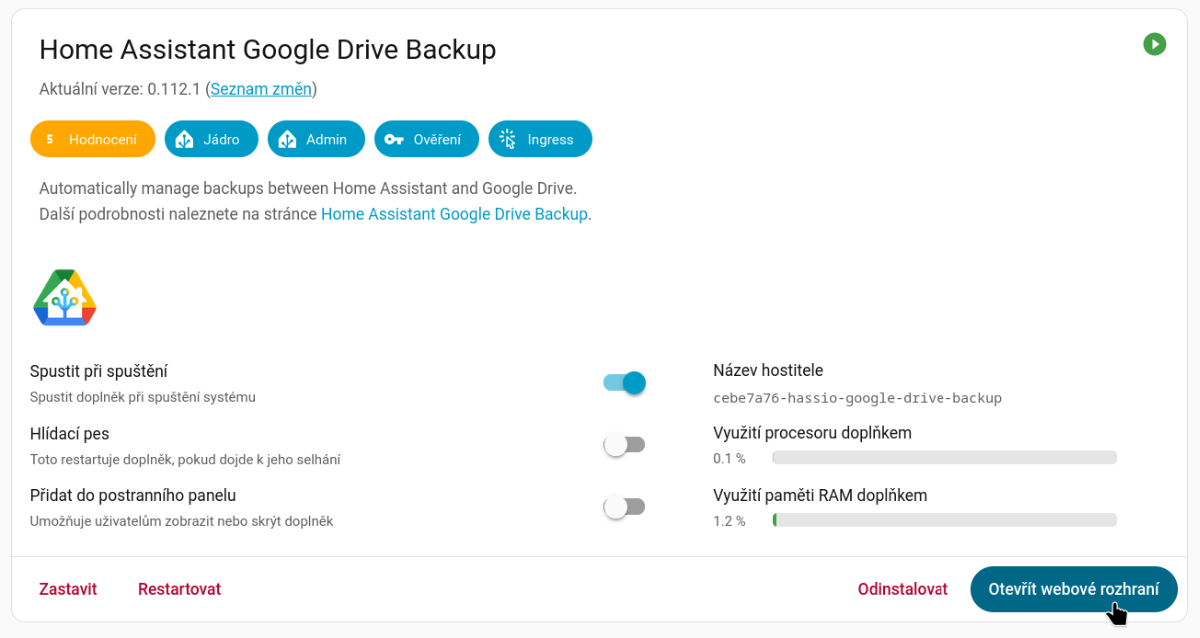Click the Zastavit button to stop the add-on
This screenshot has height=638, width=1200.
coord(67,589)
